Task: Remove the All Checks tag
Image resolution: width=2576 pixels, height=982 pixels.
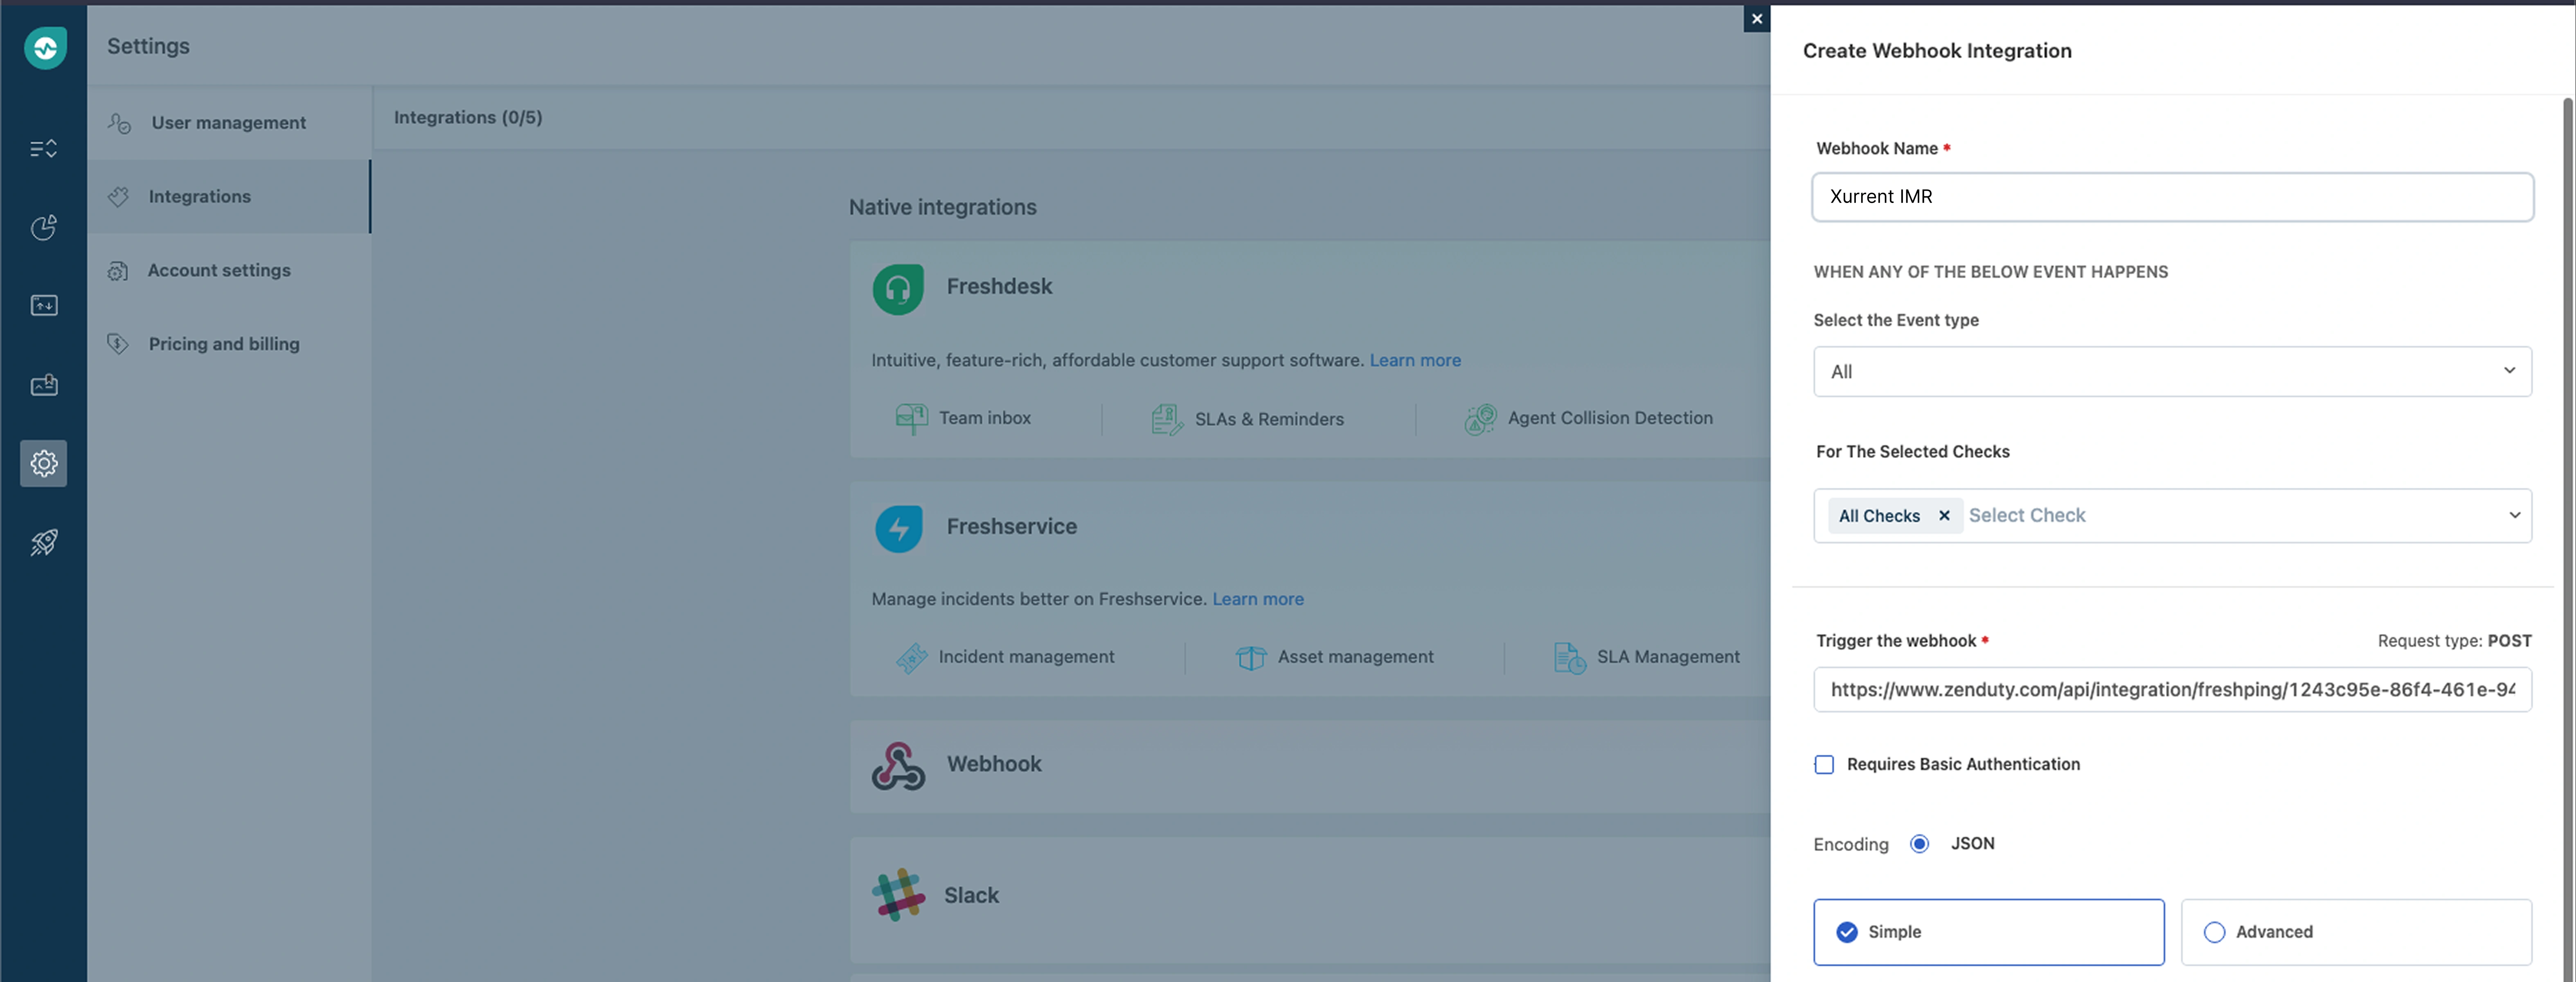Action: (x=1943, y=516)
